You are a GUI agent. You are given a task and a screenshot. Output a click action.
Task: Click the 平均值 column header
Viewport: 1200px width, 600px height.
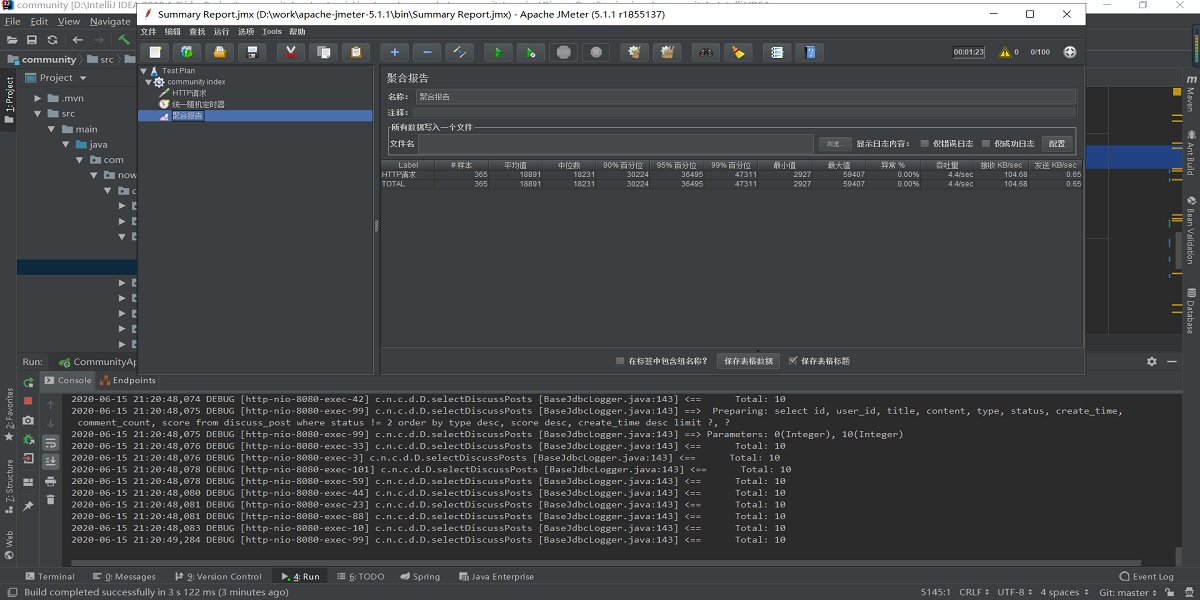(516, 165)
